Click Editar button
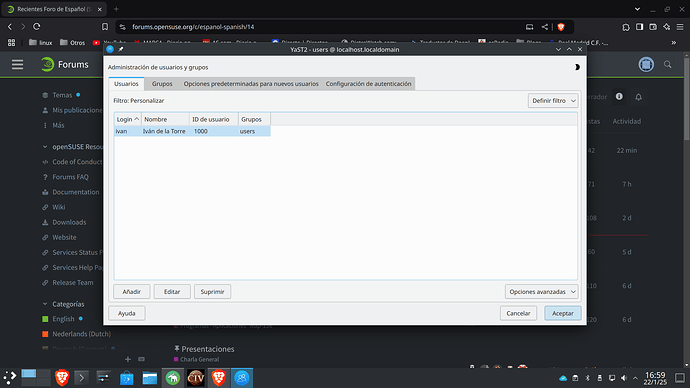Image resolution: width=690 pixels, height=388 pixels. pyautogui.click(x=172, y=292)
